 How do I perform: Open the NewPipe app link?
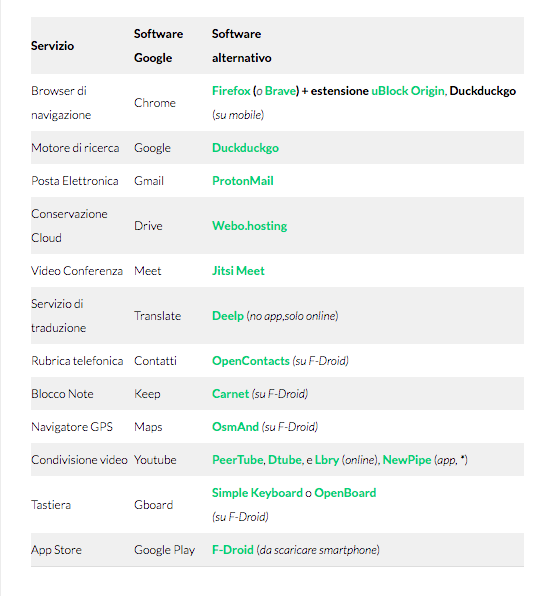point(407,460)
